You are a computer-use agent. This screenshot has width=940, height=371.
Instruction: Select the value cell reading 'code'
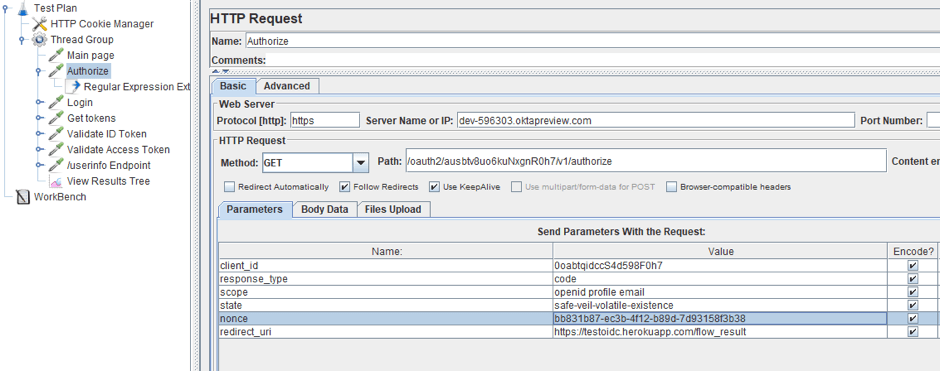[x=720, y=279]
